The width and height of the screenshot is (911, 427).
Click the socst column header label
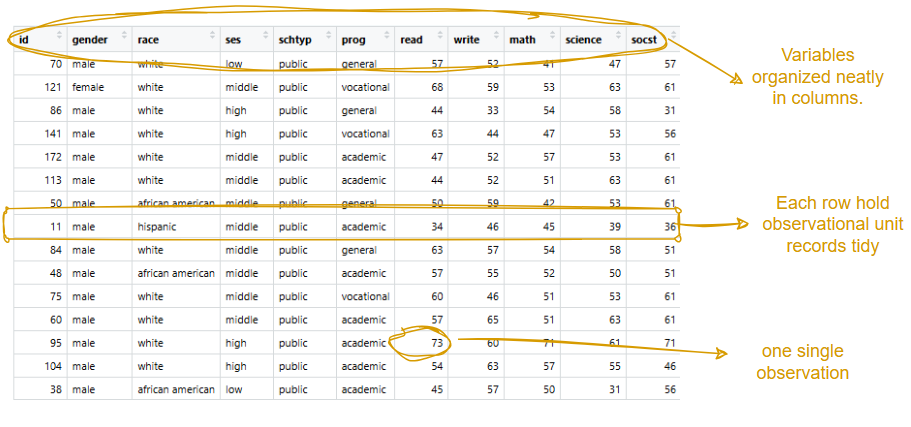pos(645,40)
